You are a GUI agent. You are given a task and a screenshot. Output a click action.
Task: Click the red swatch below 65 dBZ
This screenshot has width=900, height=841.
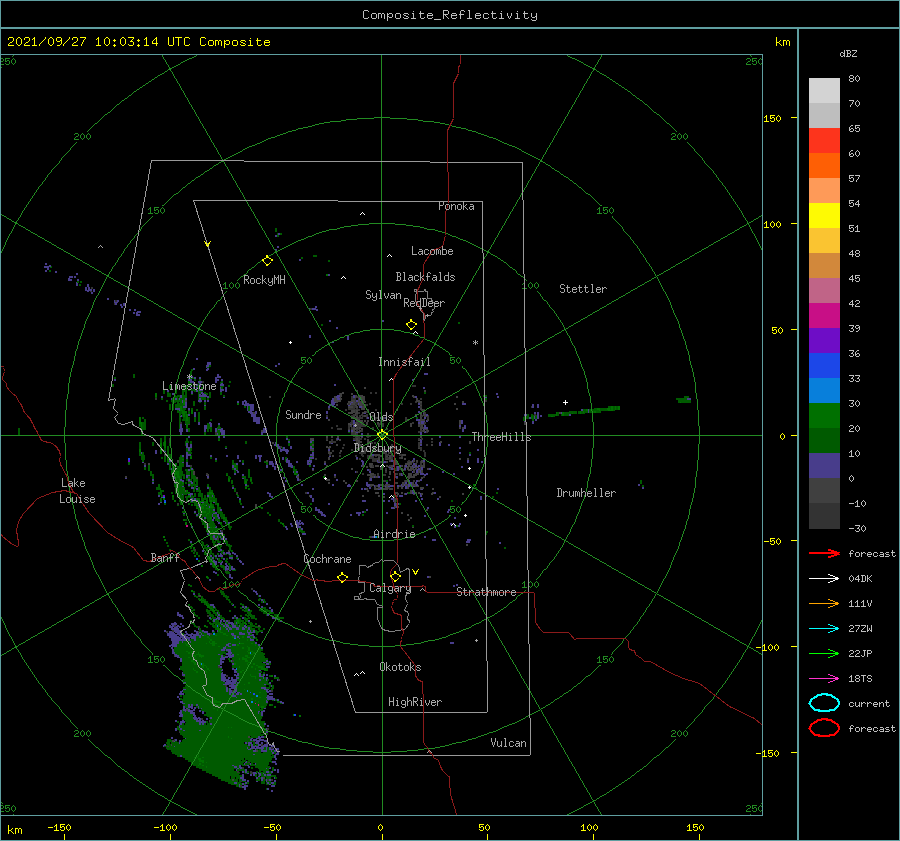pos(824,140)
